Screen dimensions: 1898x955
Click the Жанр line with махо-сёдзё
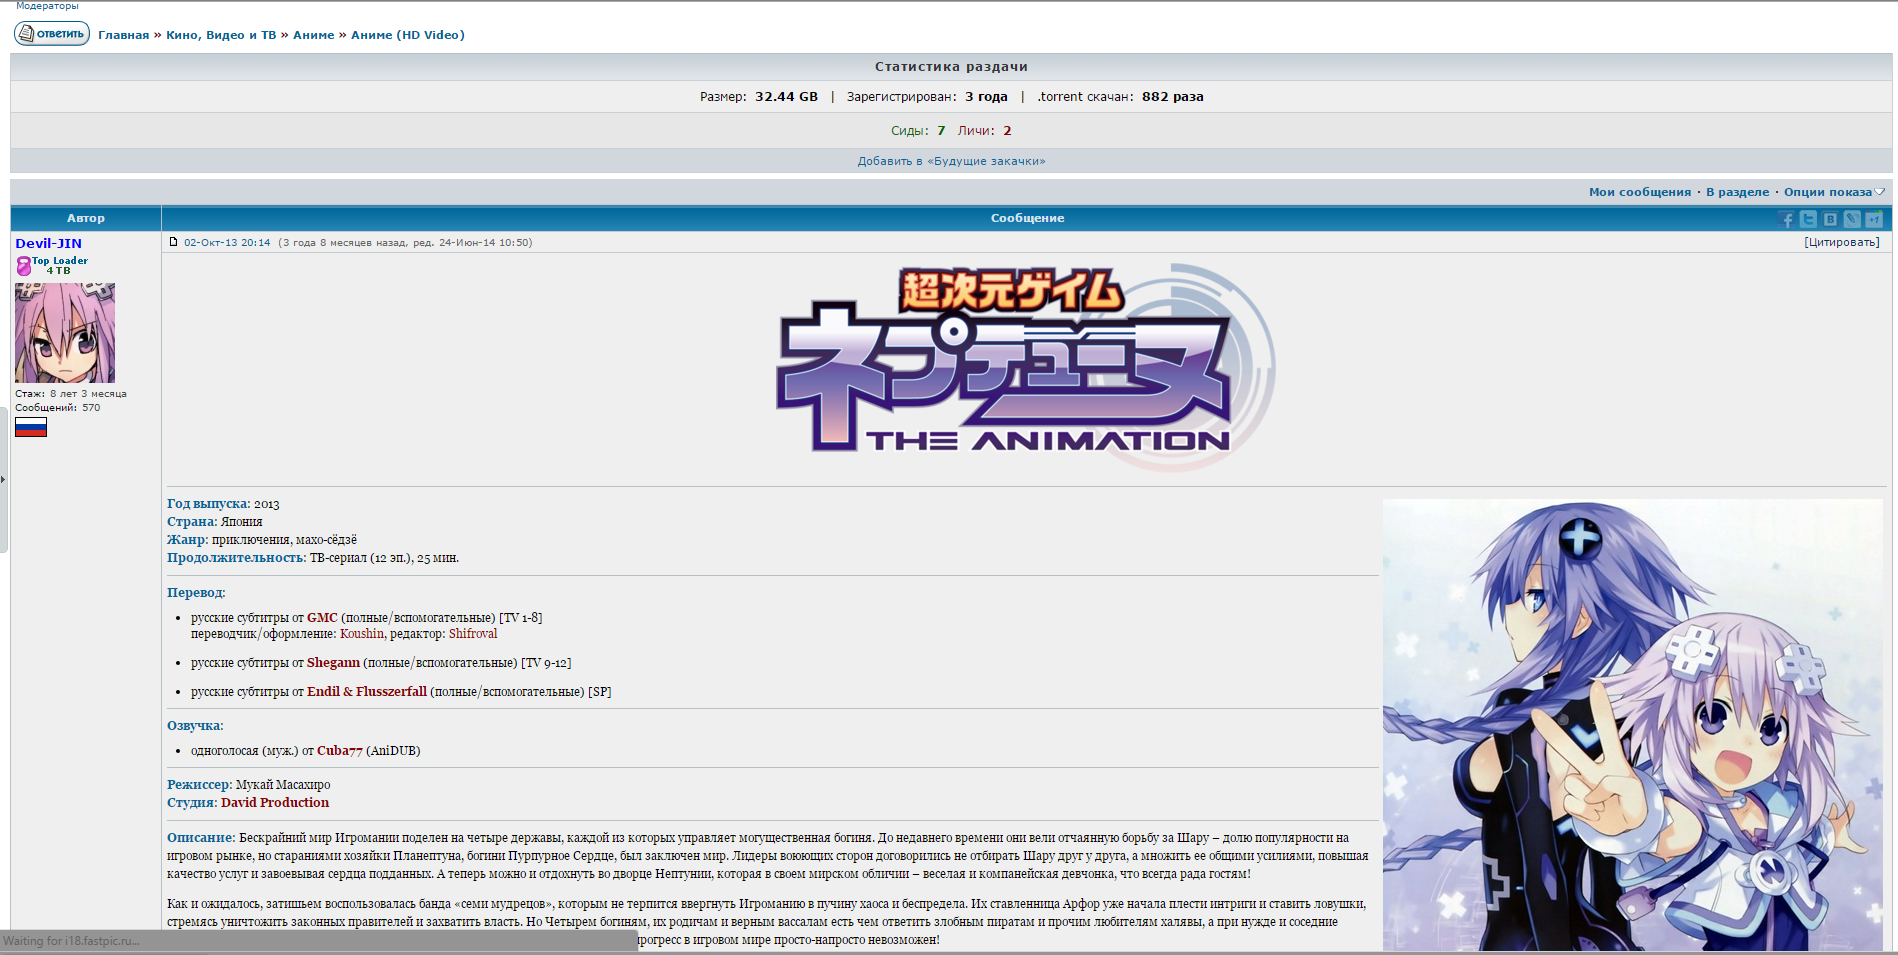tap(262, 540)
